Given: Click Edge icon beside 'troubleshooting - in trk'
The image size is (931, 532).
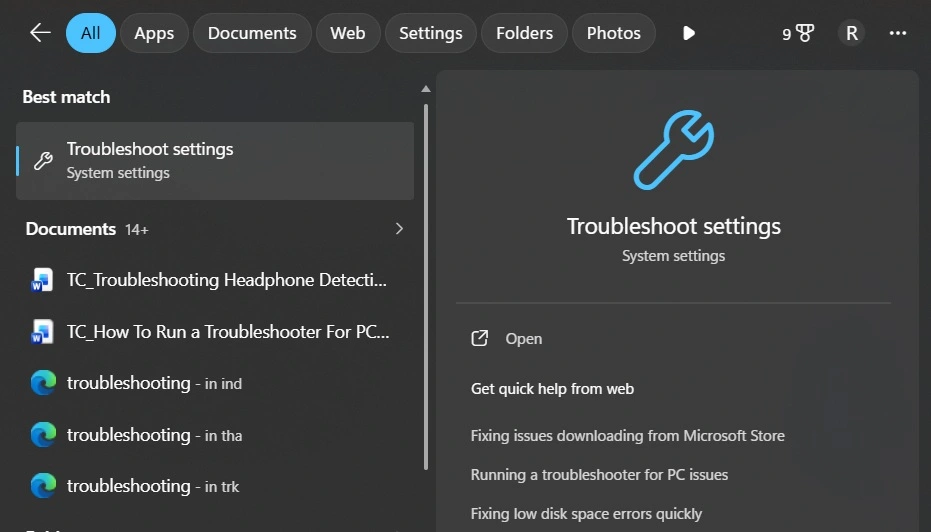Looking at the screenshot, I should point(43,486).
